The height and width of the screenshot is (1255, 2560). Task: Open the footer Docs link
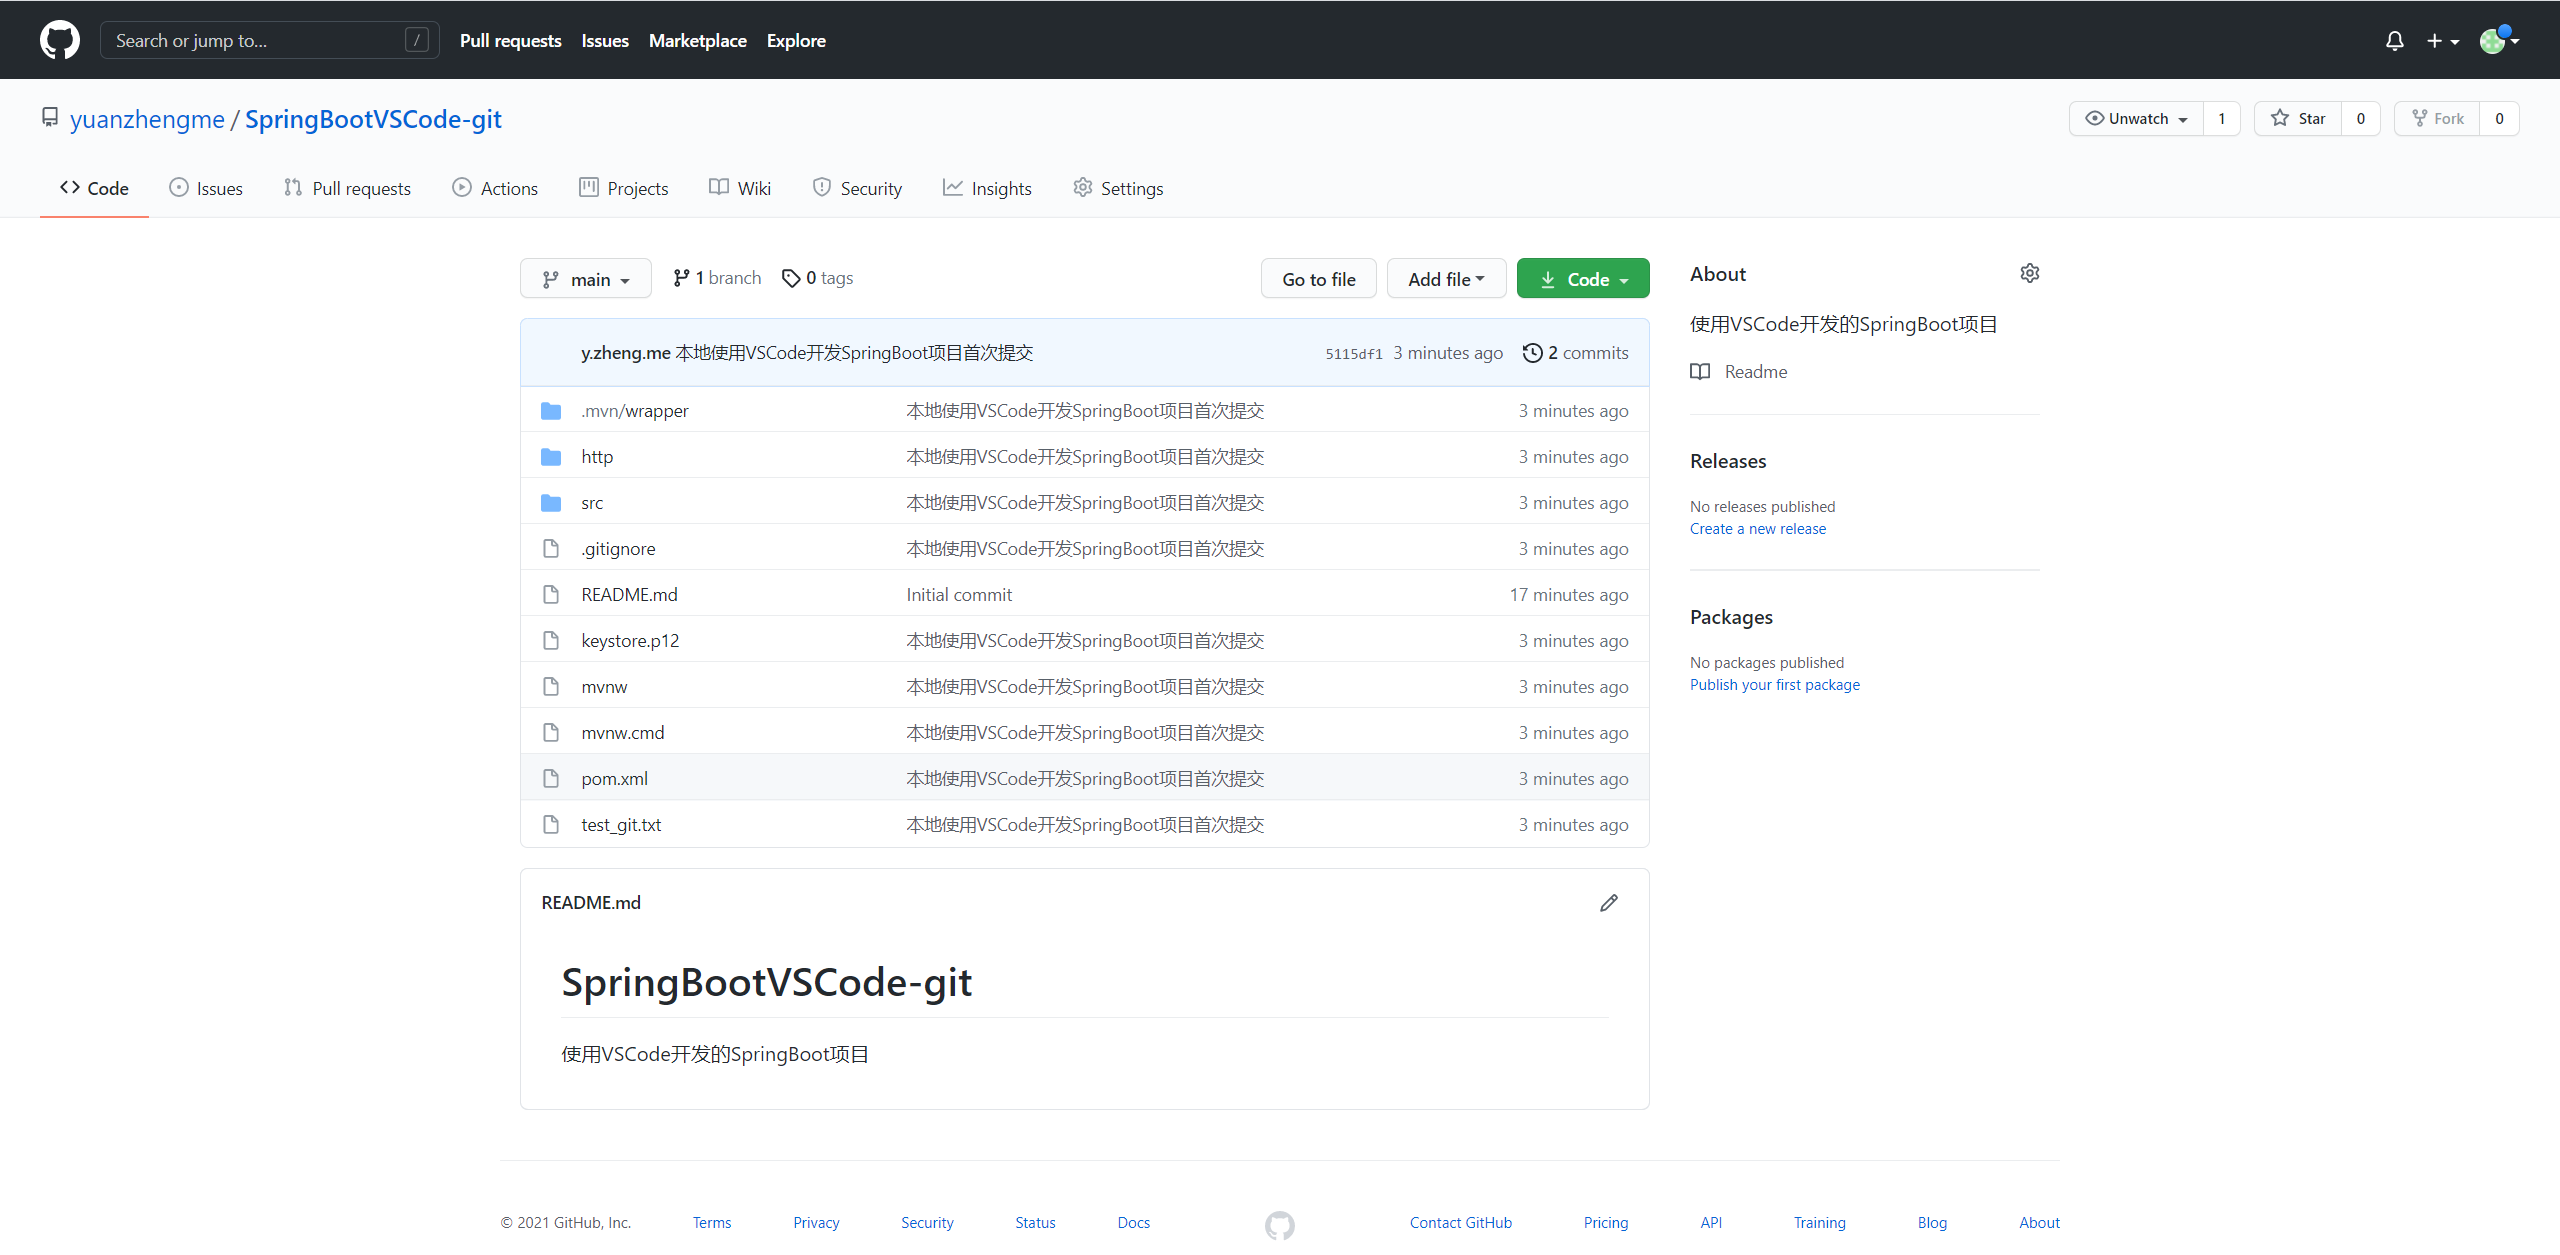point(1134,1223)
